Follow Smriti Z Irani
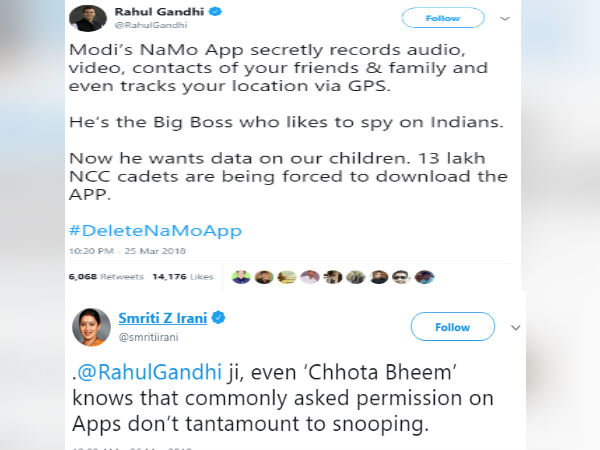This screenshot has height=450, width=600. tap(452, 327)
